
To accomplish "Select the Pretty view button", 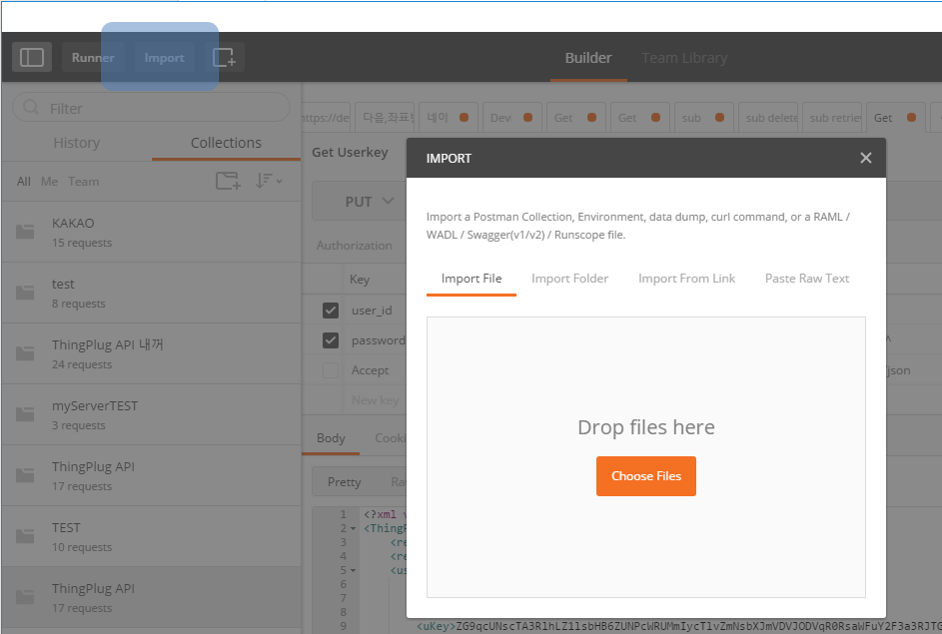I will (x=344, y=482).
